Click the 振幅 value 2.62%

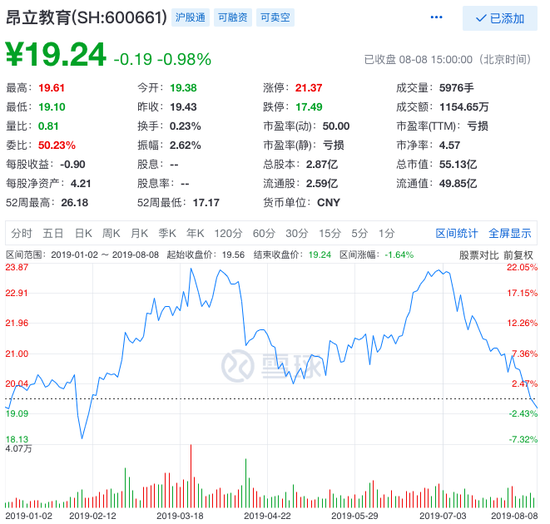tap(185, 145)
